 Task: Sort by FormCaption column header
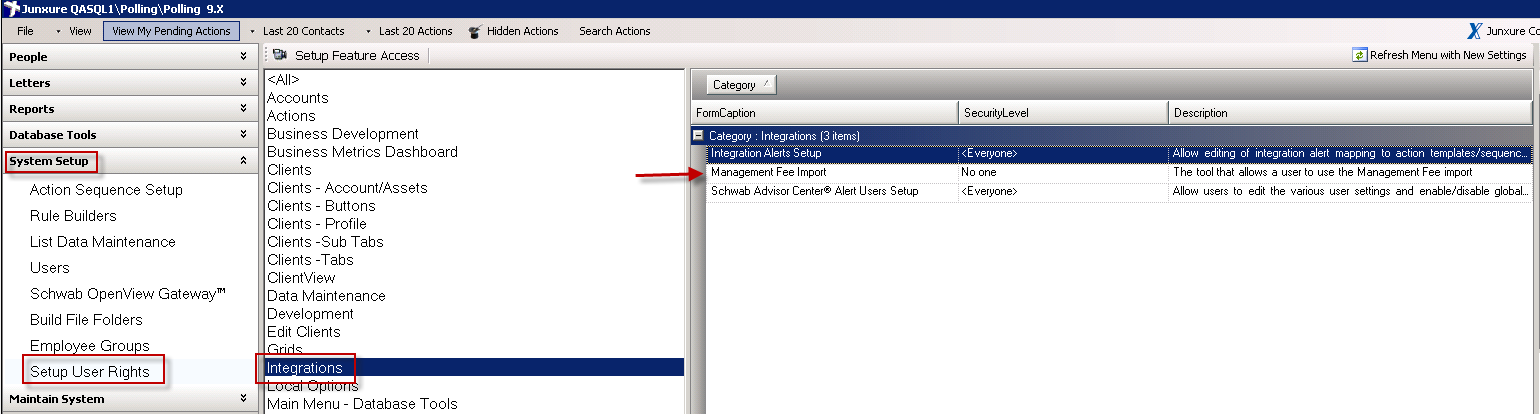(824, 113)
